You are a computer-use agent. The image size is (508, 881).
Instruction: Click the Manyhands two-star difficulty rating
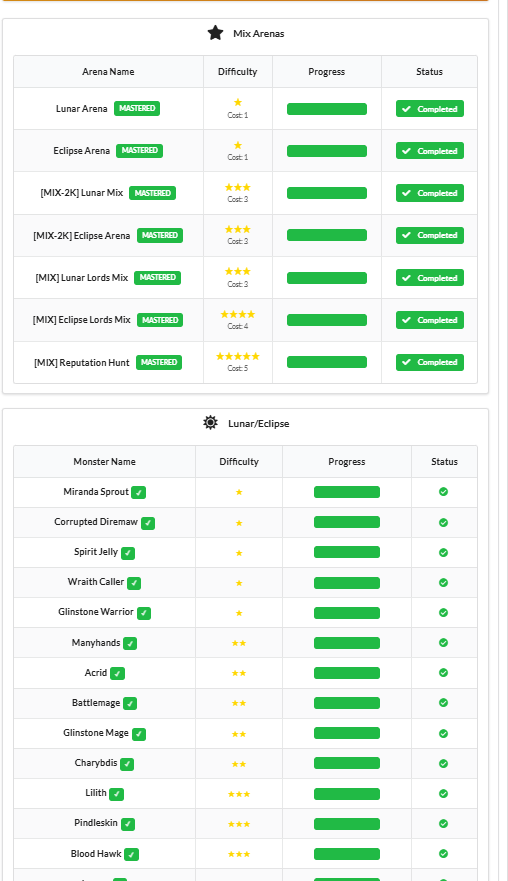pos(239,643)
